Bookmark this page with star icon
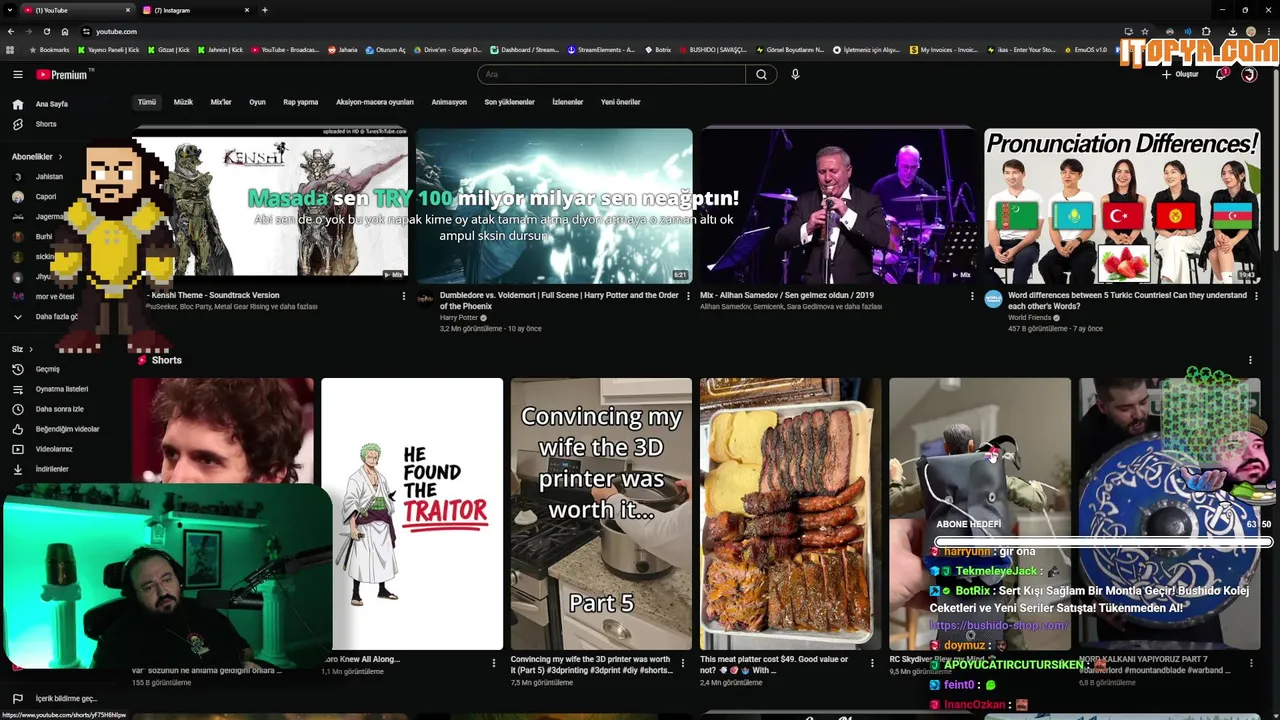Screen dimensions: 1280x720 click(x=1145, y=31)
